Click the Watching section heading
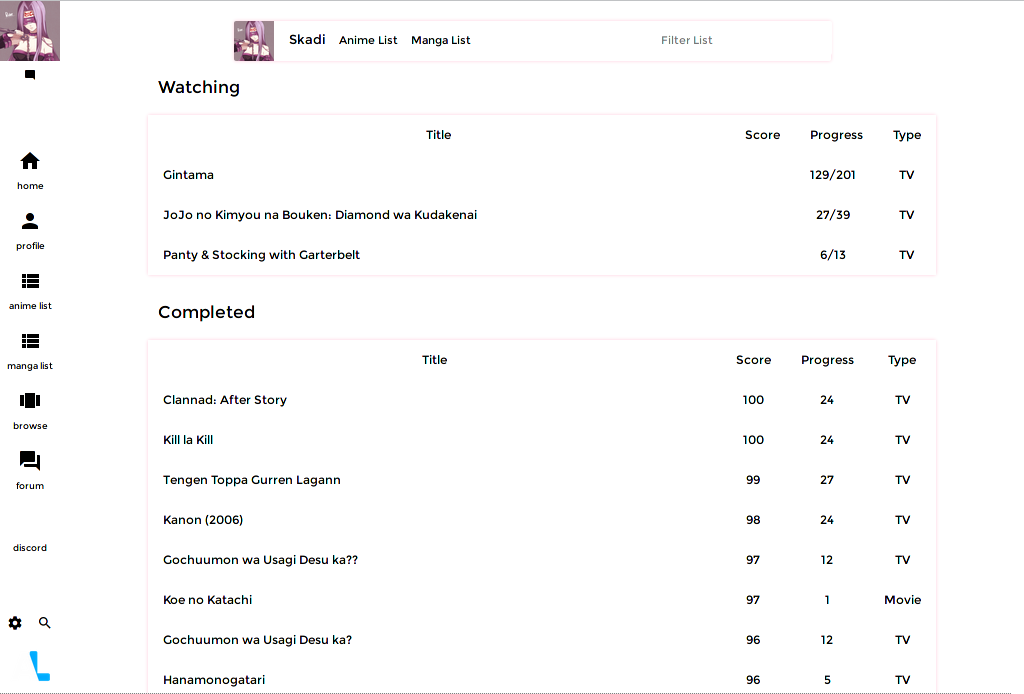The width and height of the screenshot is (1024, 694). click(x=199, y=87)
